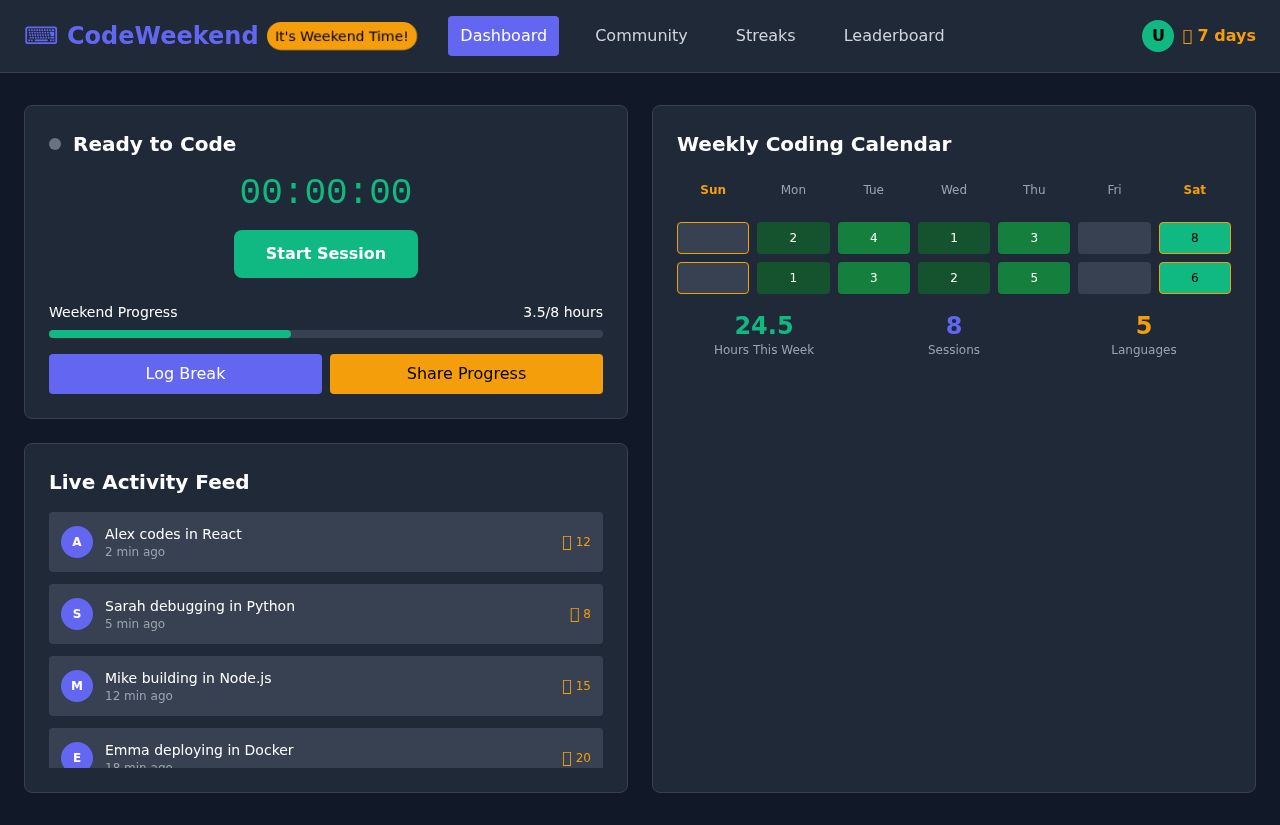Switch to the Community tab
1280x825 pixels.
[x=641, y=36]
